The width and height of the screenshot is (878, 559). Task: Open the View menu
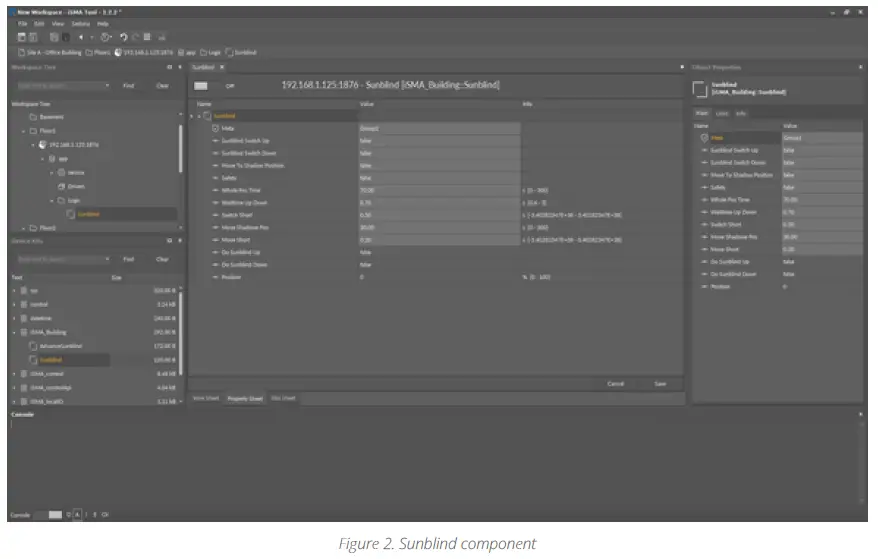tap(58, 24)
